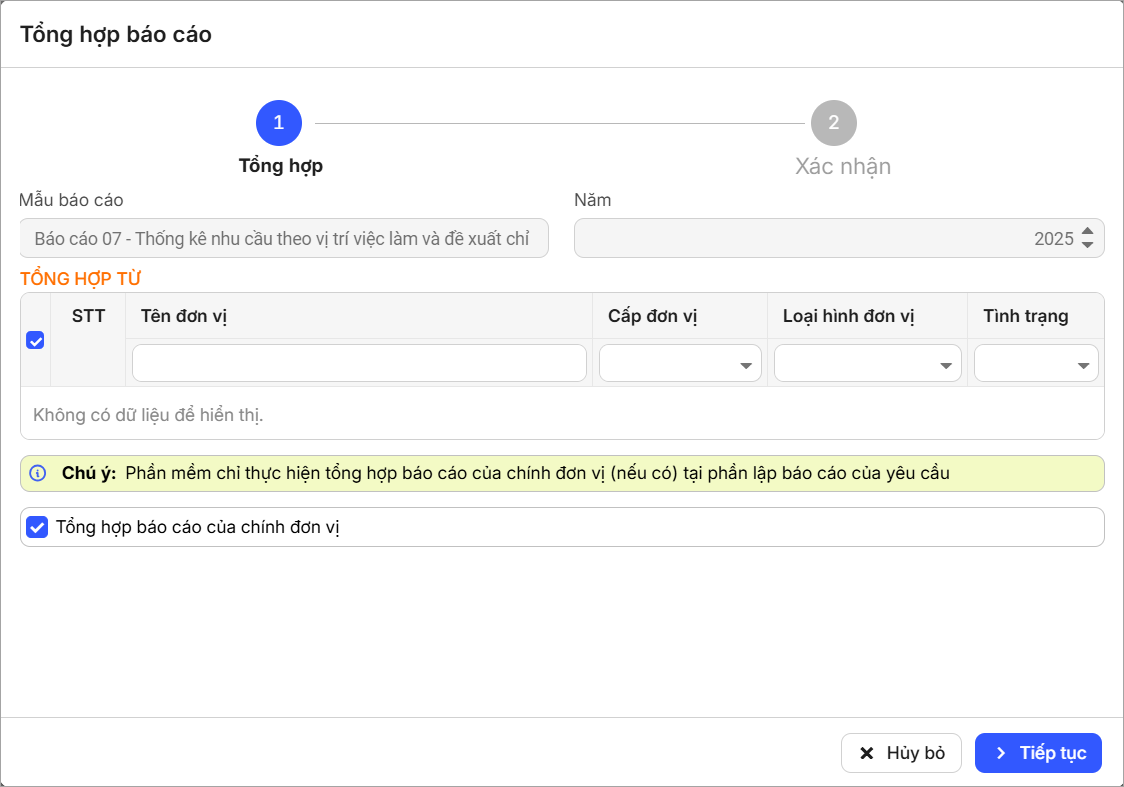This screenshot has height=787, width=1124.
Task: Click the step 2 circle indicator
Action: click(x=833, y=123)
